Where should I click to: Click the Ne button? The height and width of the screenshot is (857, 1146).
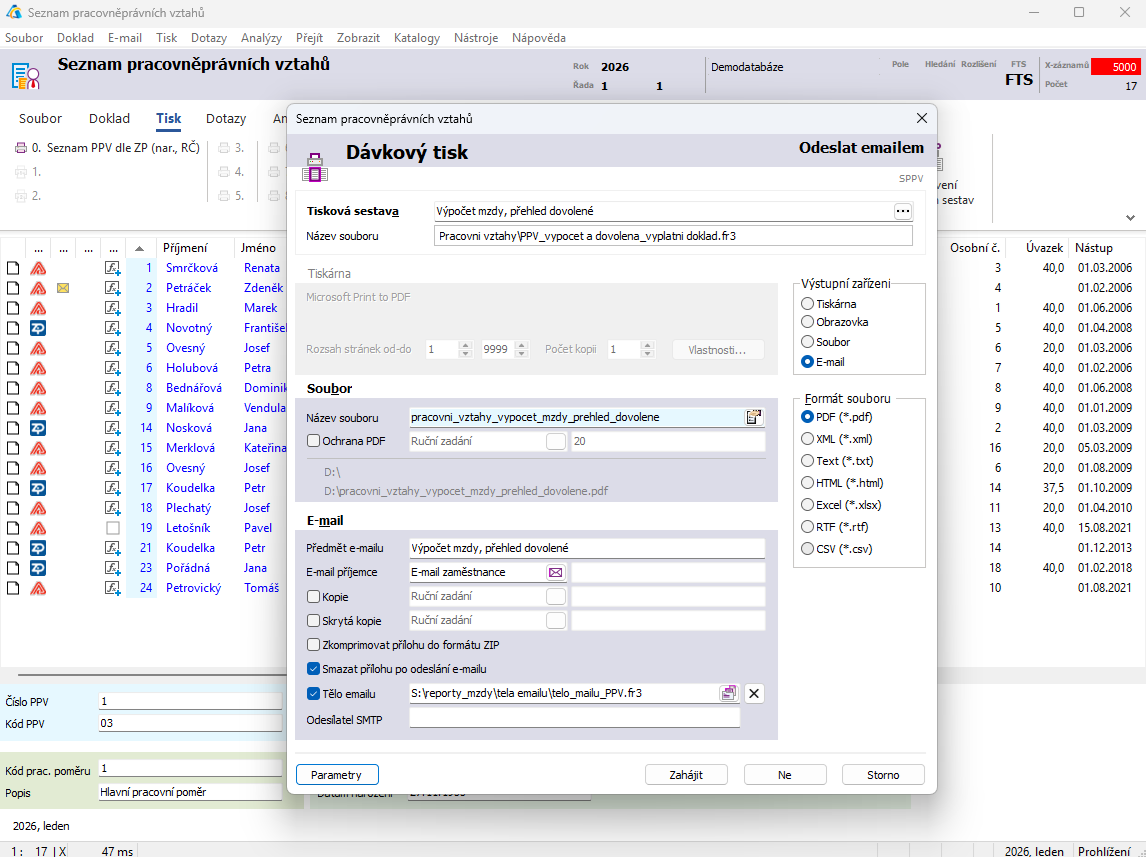(x=785, y=774)
